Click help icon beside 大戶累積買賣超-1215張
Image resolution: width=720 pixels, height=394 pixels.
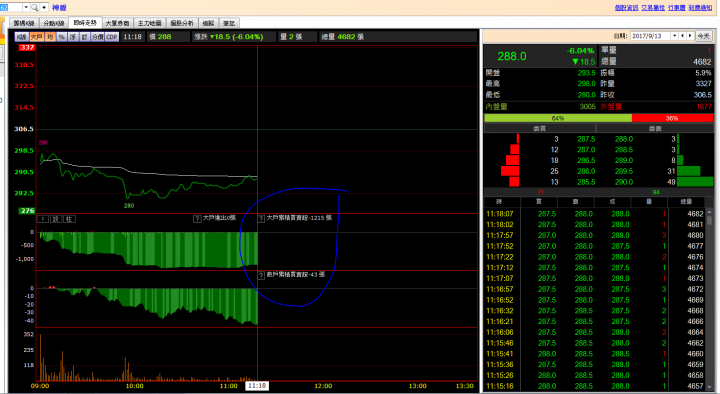click(x=261, y=219)
